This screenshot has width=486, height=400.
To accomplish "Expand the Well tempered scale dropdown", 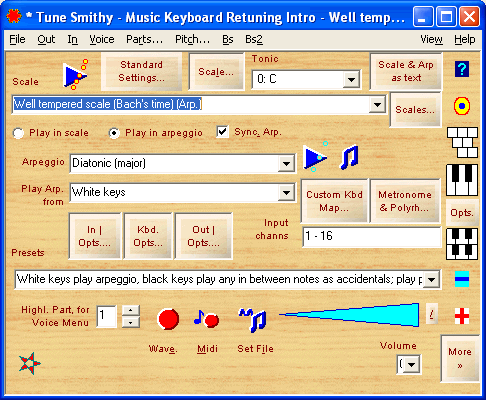I will click(377, 105).
